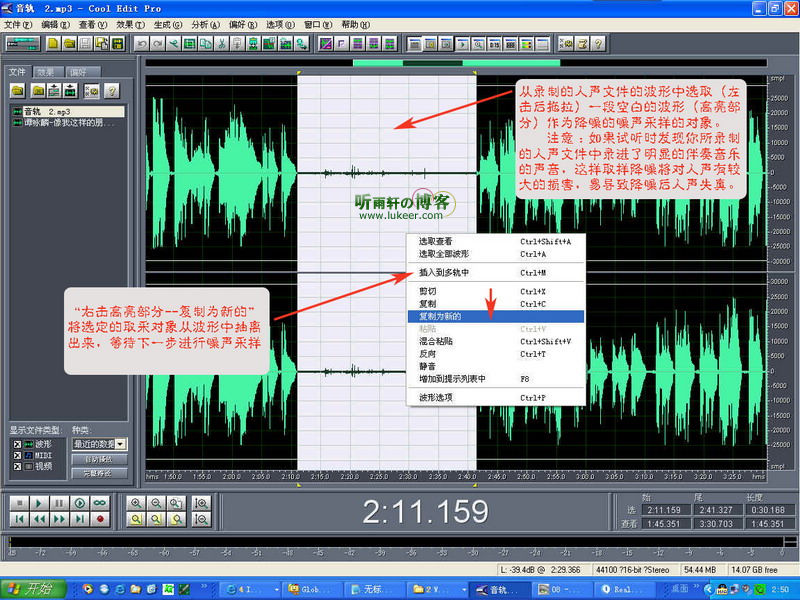Open the 效果(T) menu
800x600 pixels.
tap(130, 24)
